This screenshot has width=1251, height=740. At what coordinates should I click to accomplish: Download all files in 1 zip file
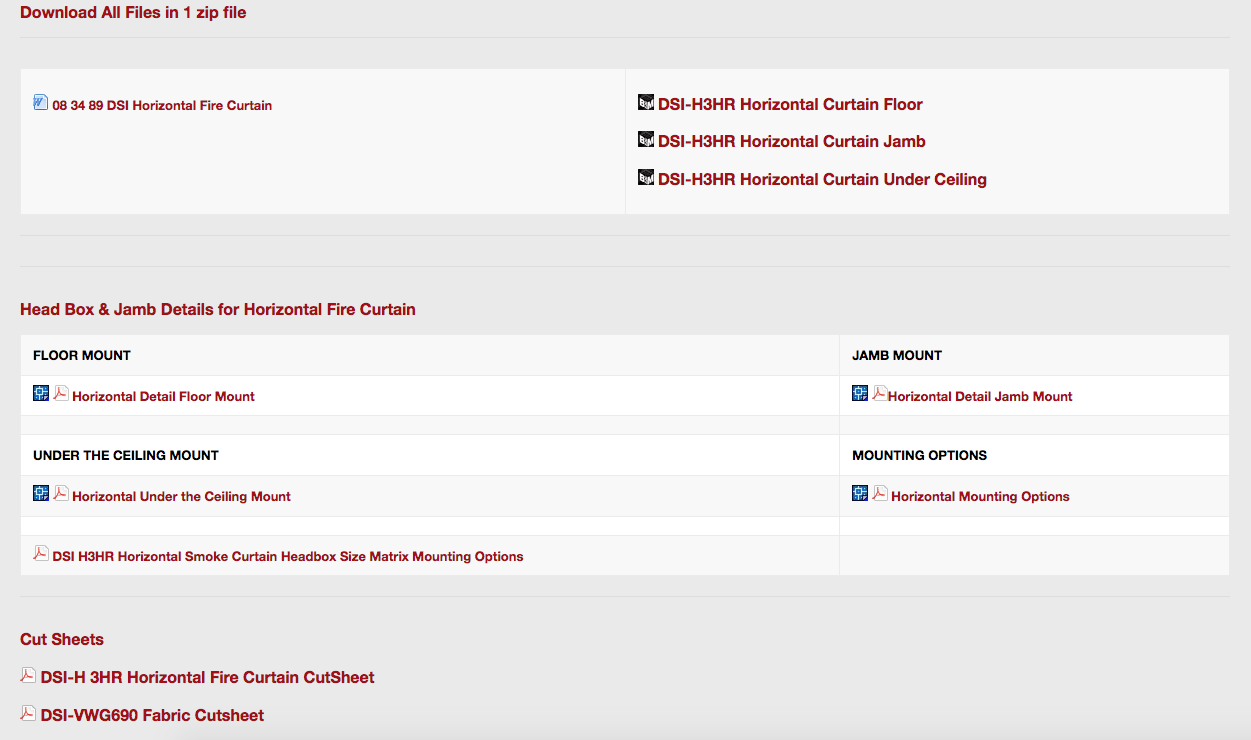point(133,13)
